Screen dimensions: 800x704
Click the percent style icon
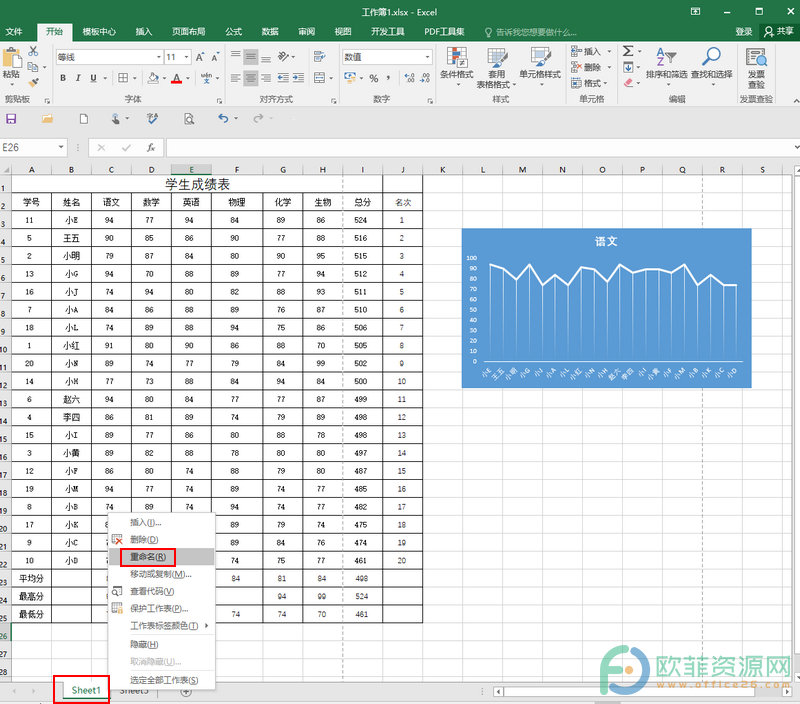point(374,78)
